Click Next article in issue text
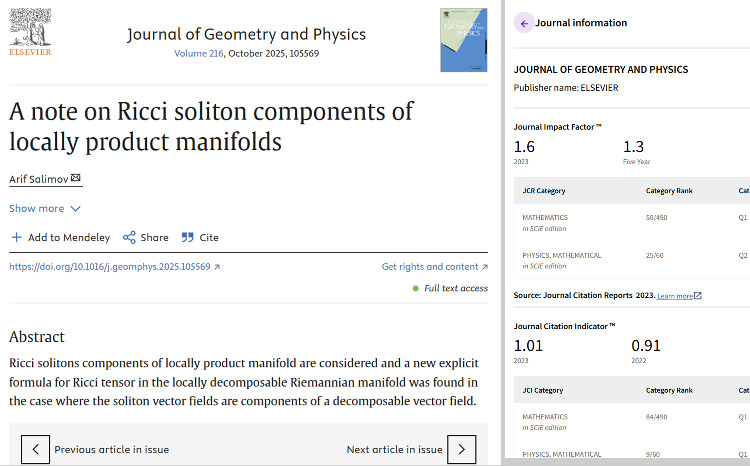The height and width of the screenshot is (466, 750). pos(394,449)
